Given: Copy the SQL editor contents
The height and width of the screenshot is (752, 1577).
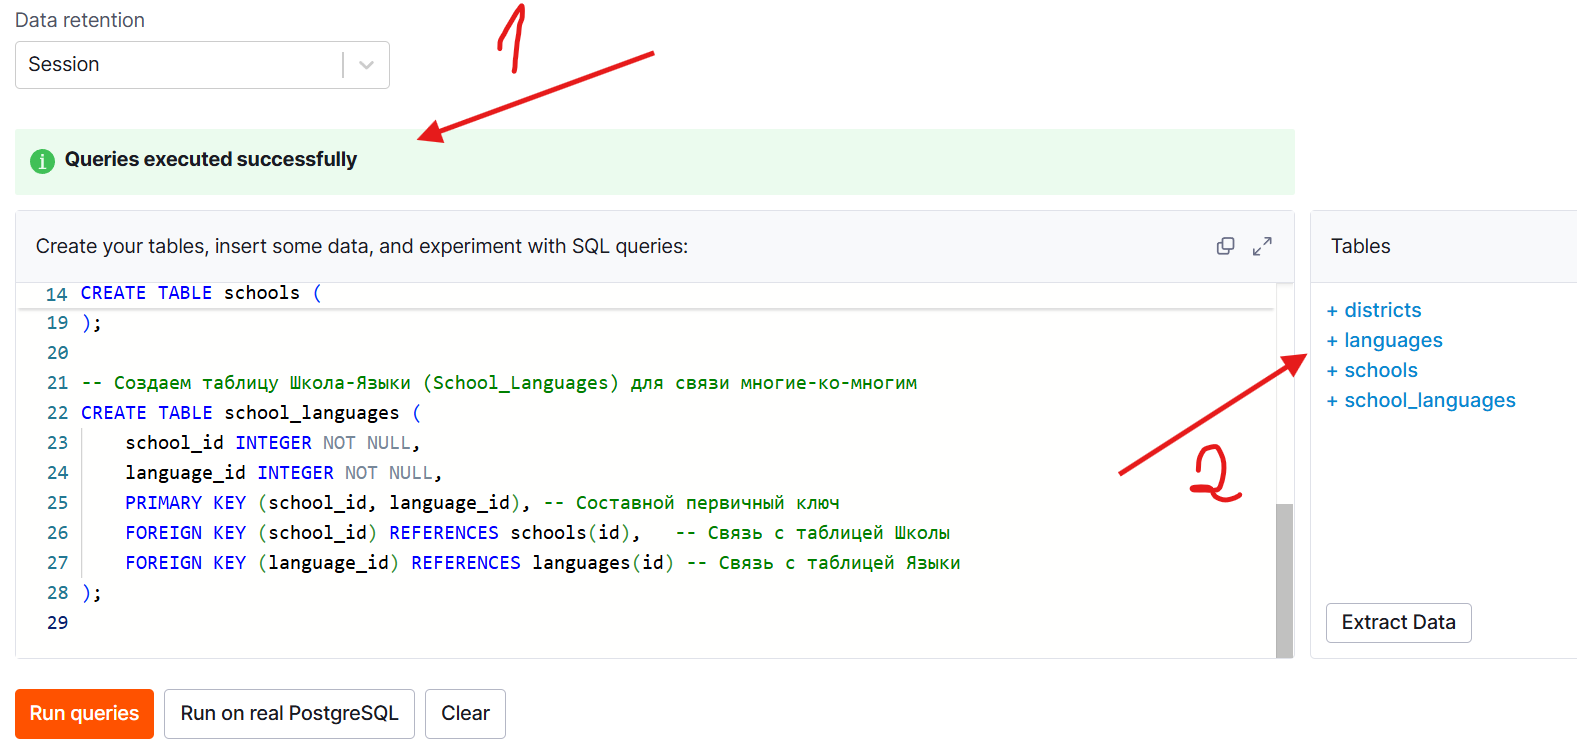Looking at the screenshot, I should [x=1225, y=246].
